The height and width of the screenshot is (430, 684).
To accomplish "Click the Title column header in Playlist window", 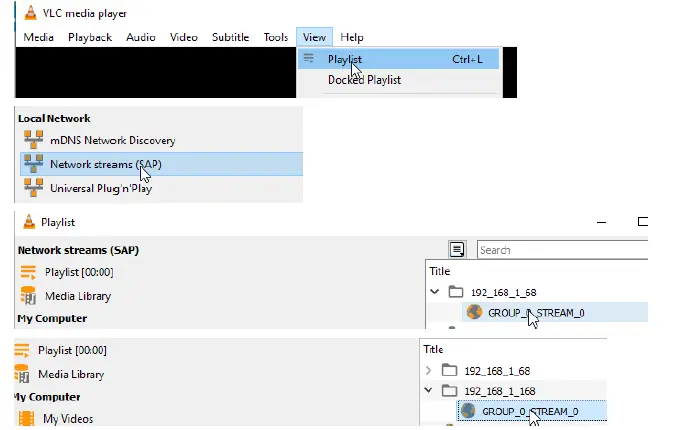I will [x=439, y=271].
